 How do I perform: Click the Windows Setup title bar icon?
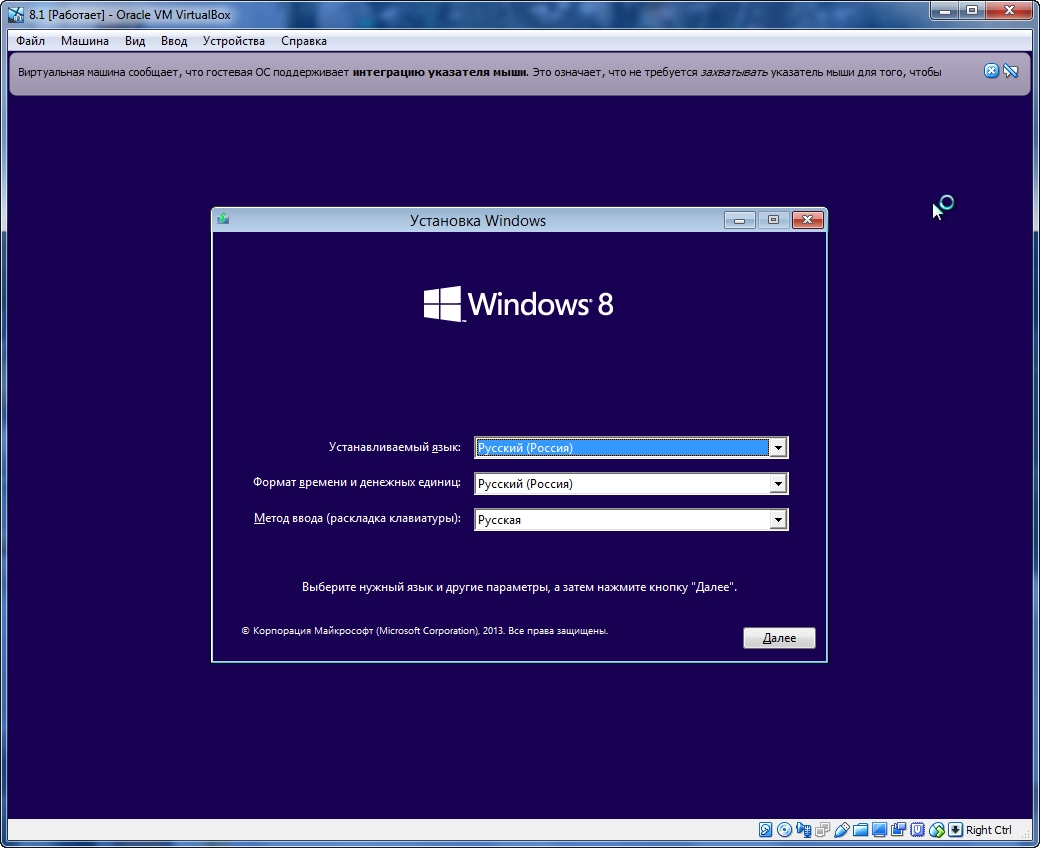tap(224, 219)
